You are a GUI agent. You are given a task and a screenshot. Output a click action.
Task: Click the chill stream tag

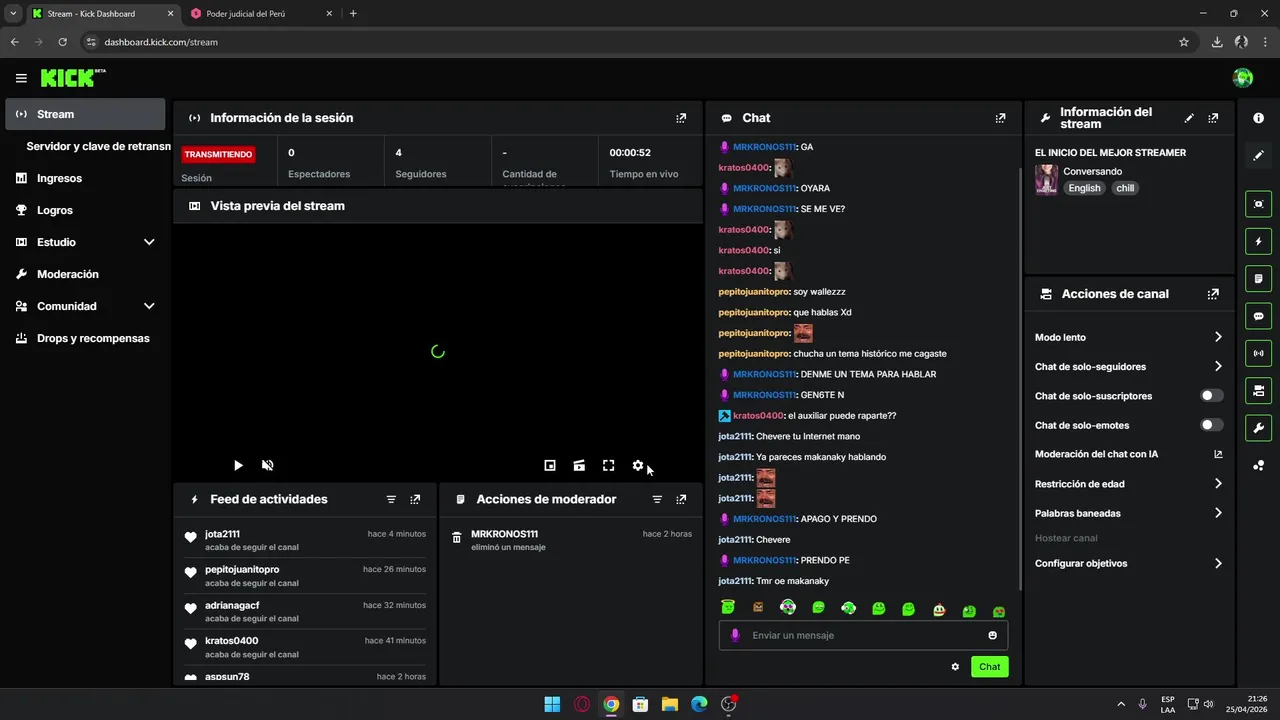(x=1126, y=188)
